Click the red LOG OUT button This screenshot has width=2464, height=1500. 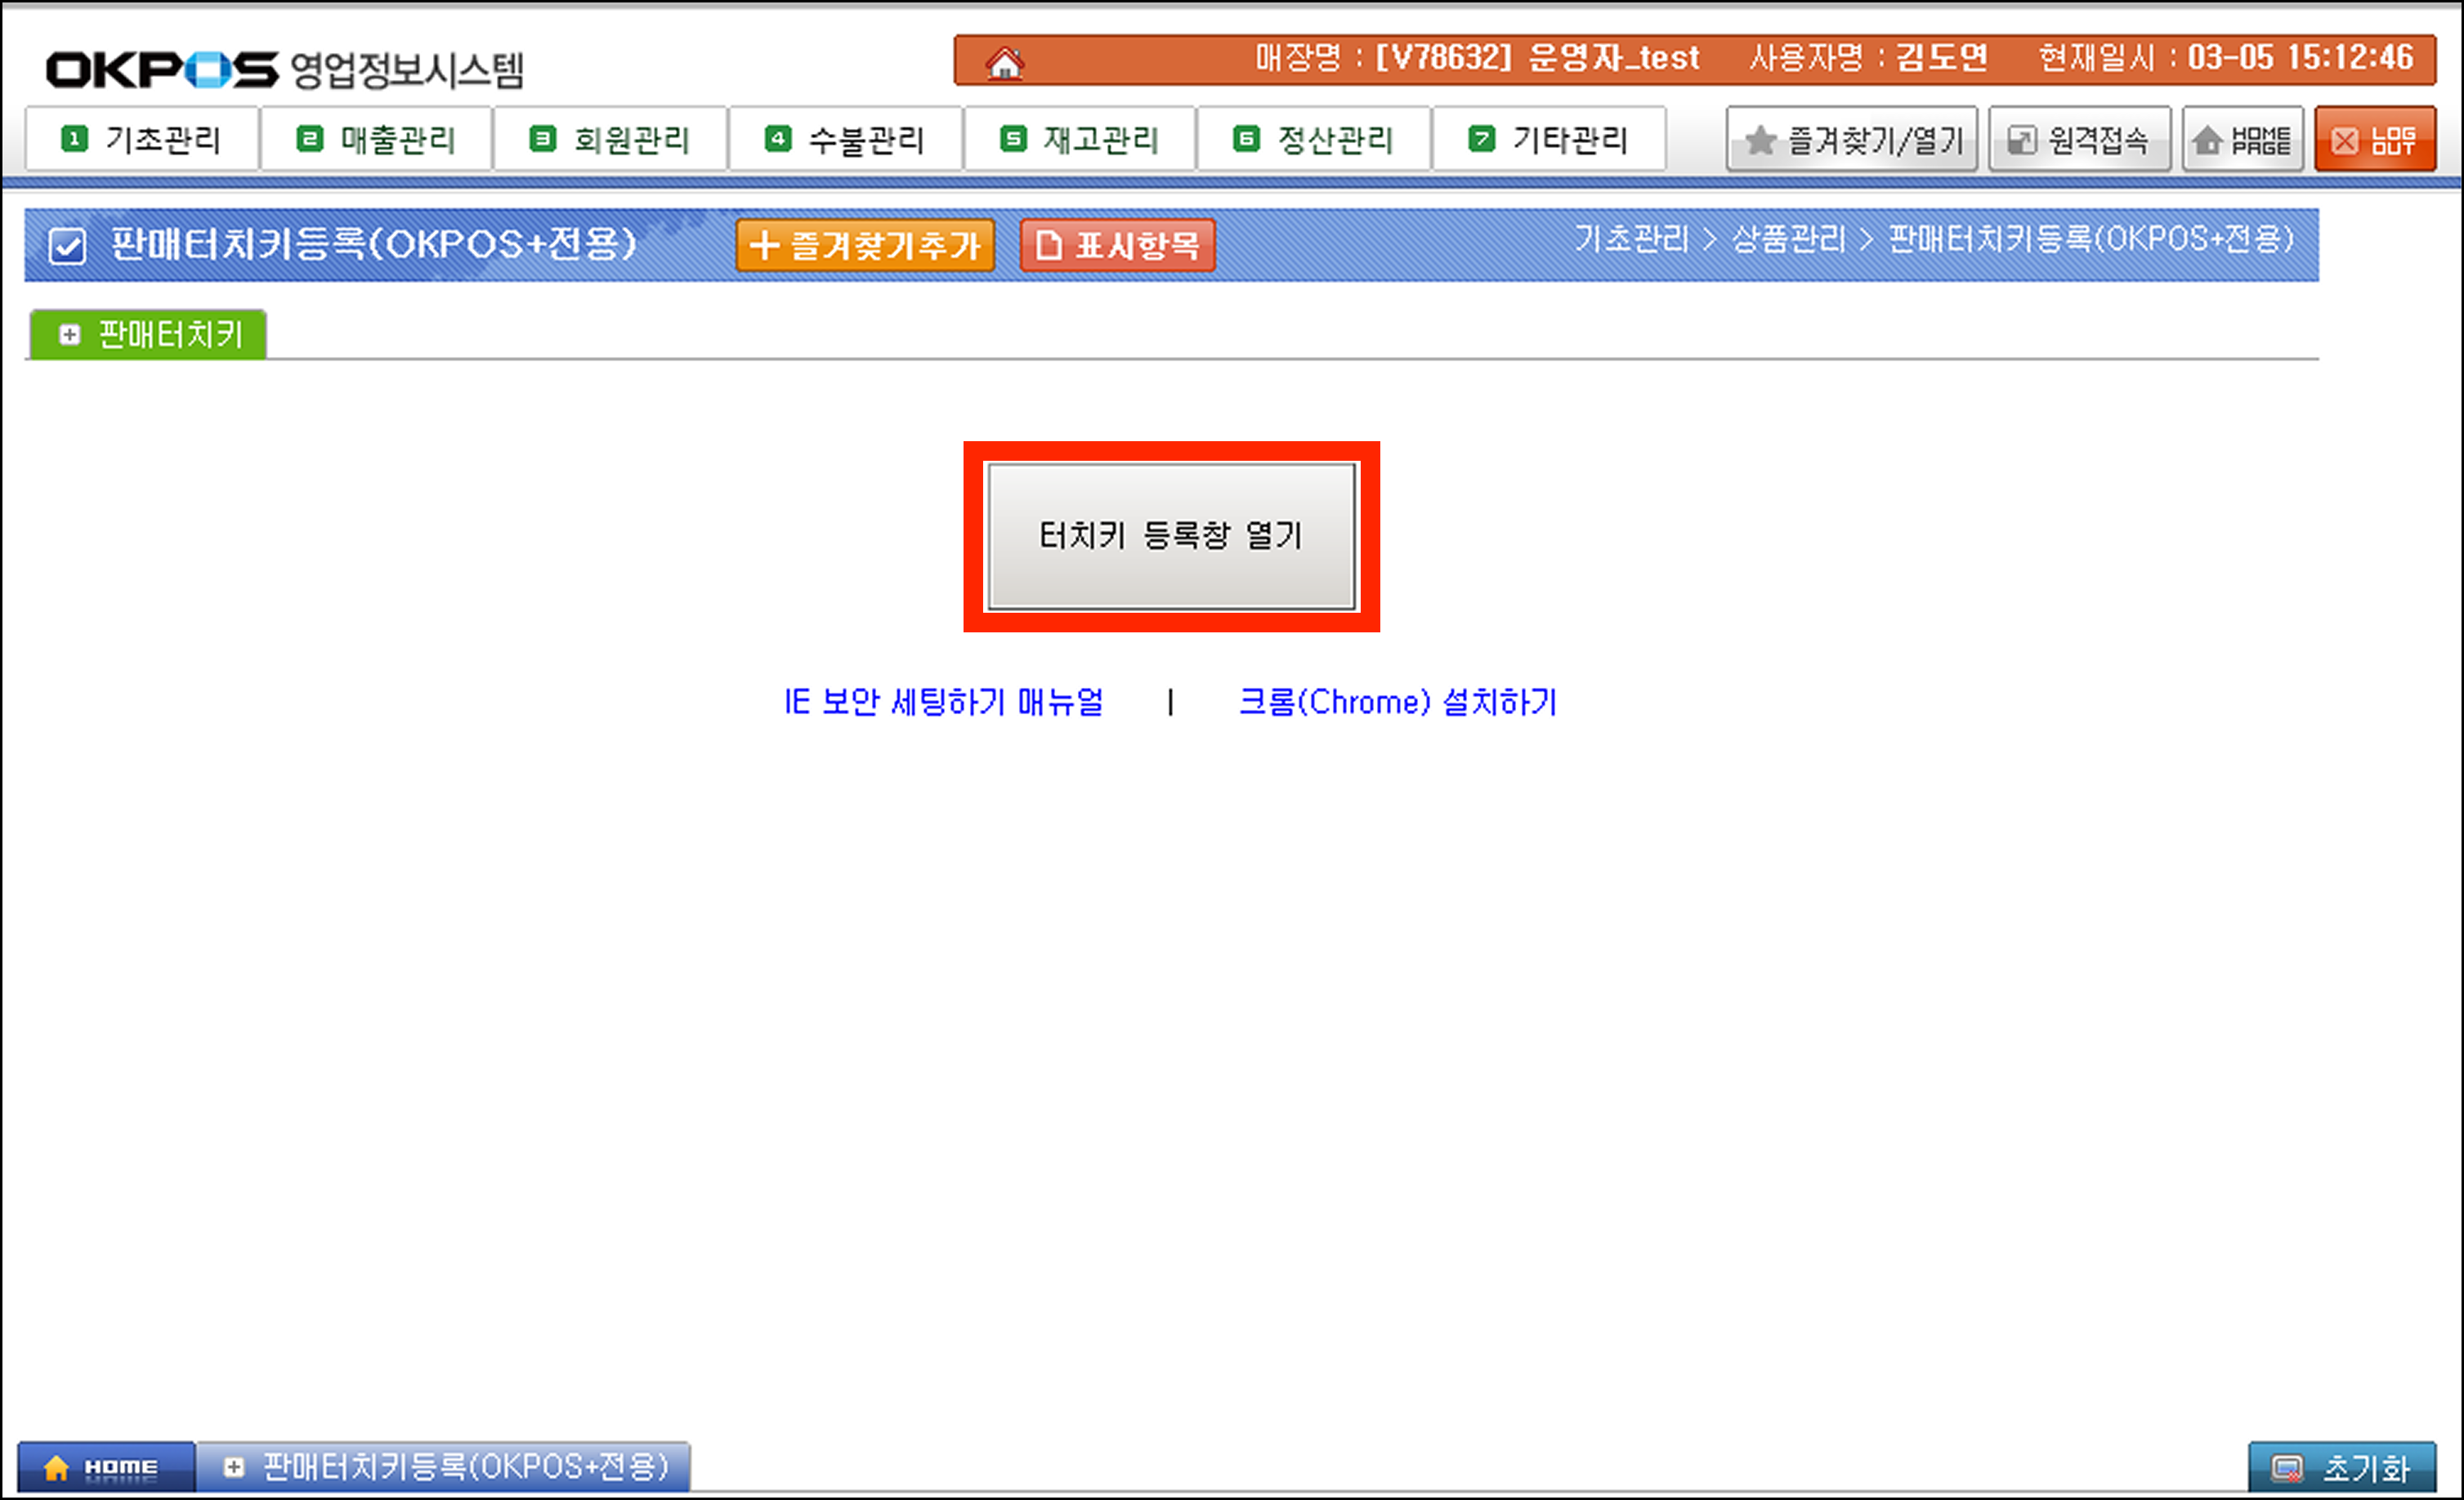pyautogui.click(x=2374, y=140)
